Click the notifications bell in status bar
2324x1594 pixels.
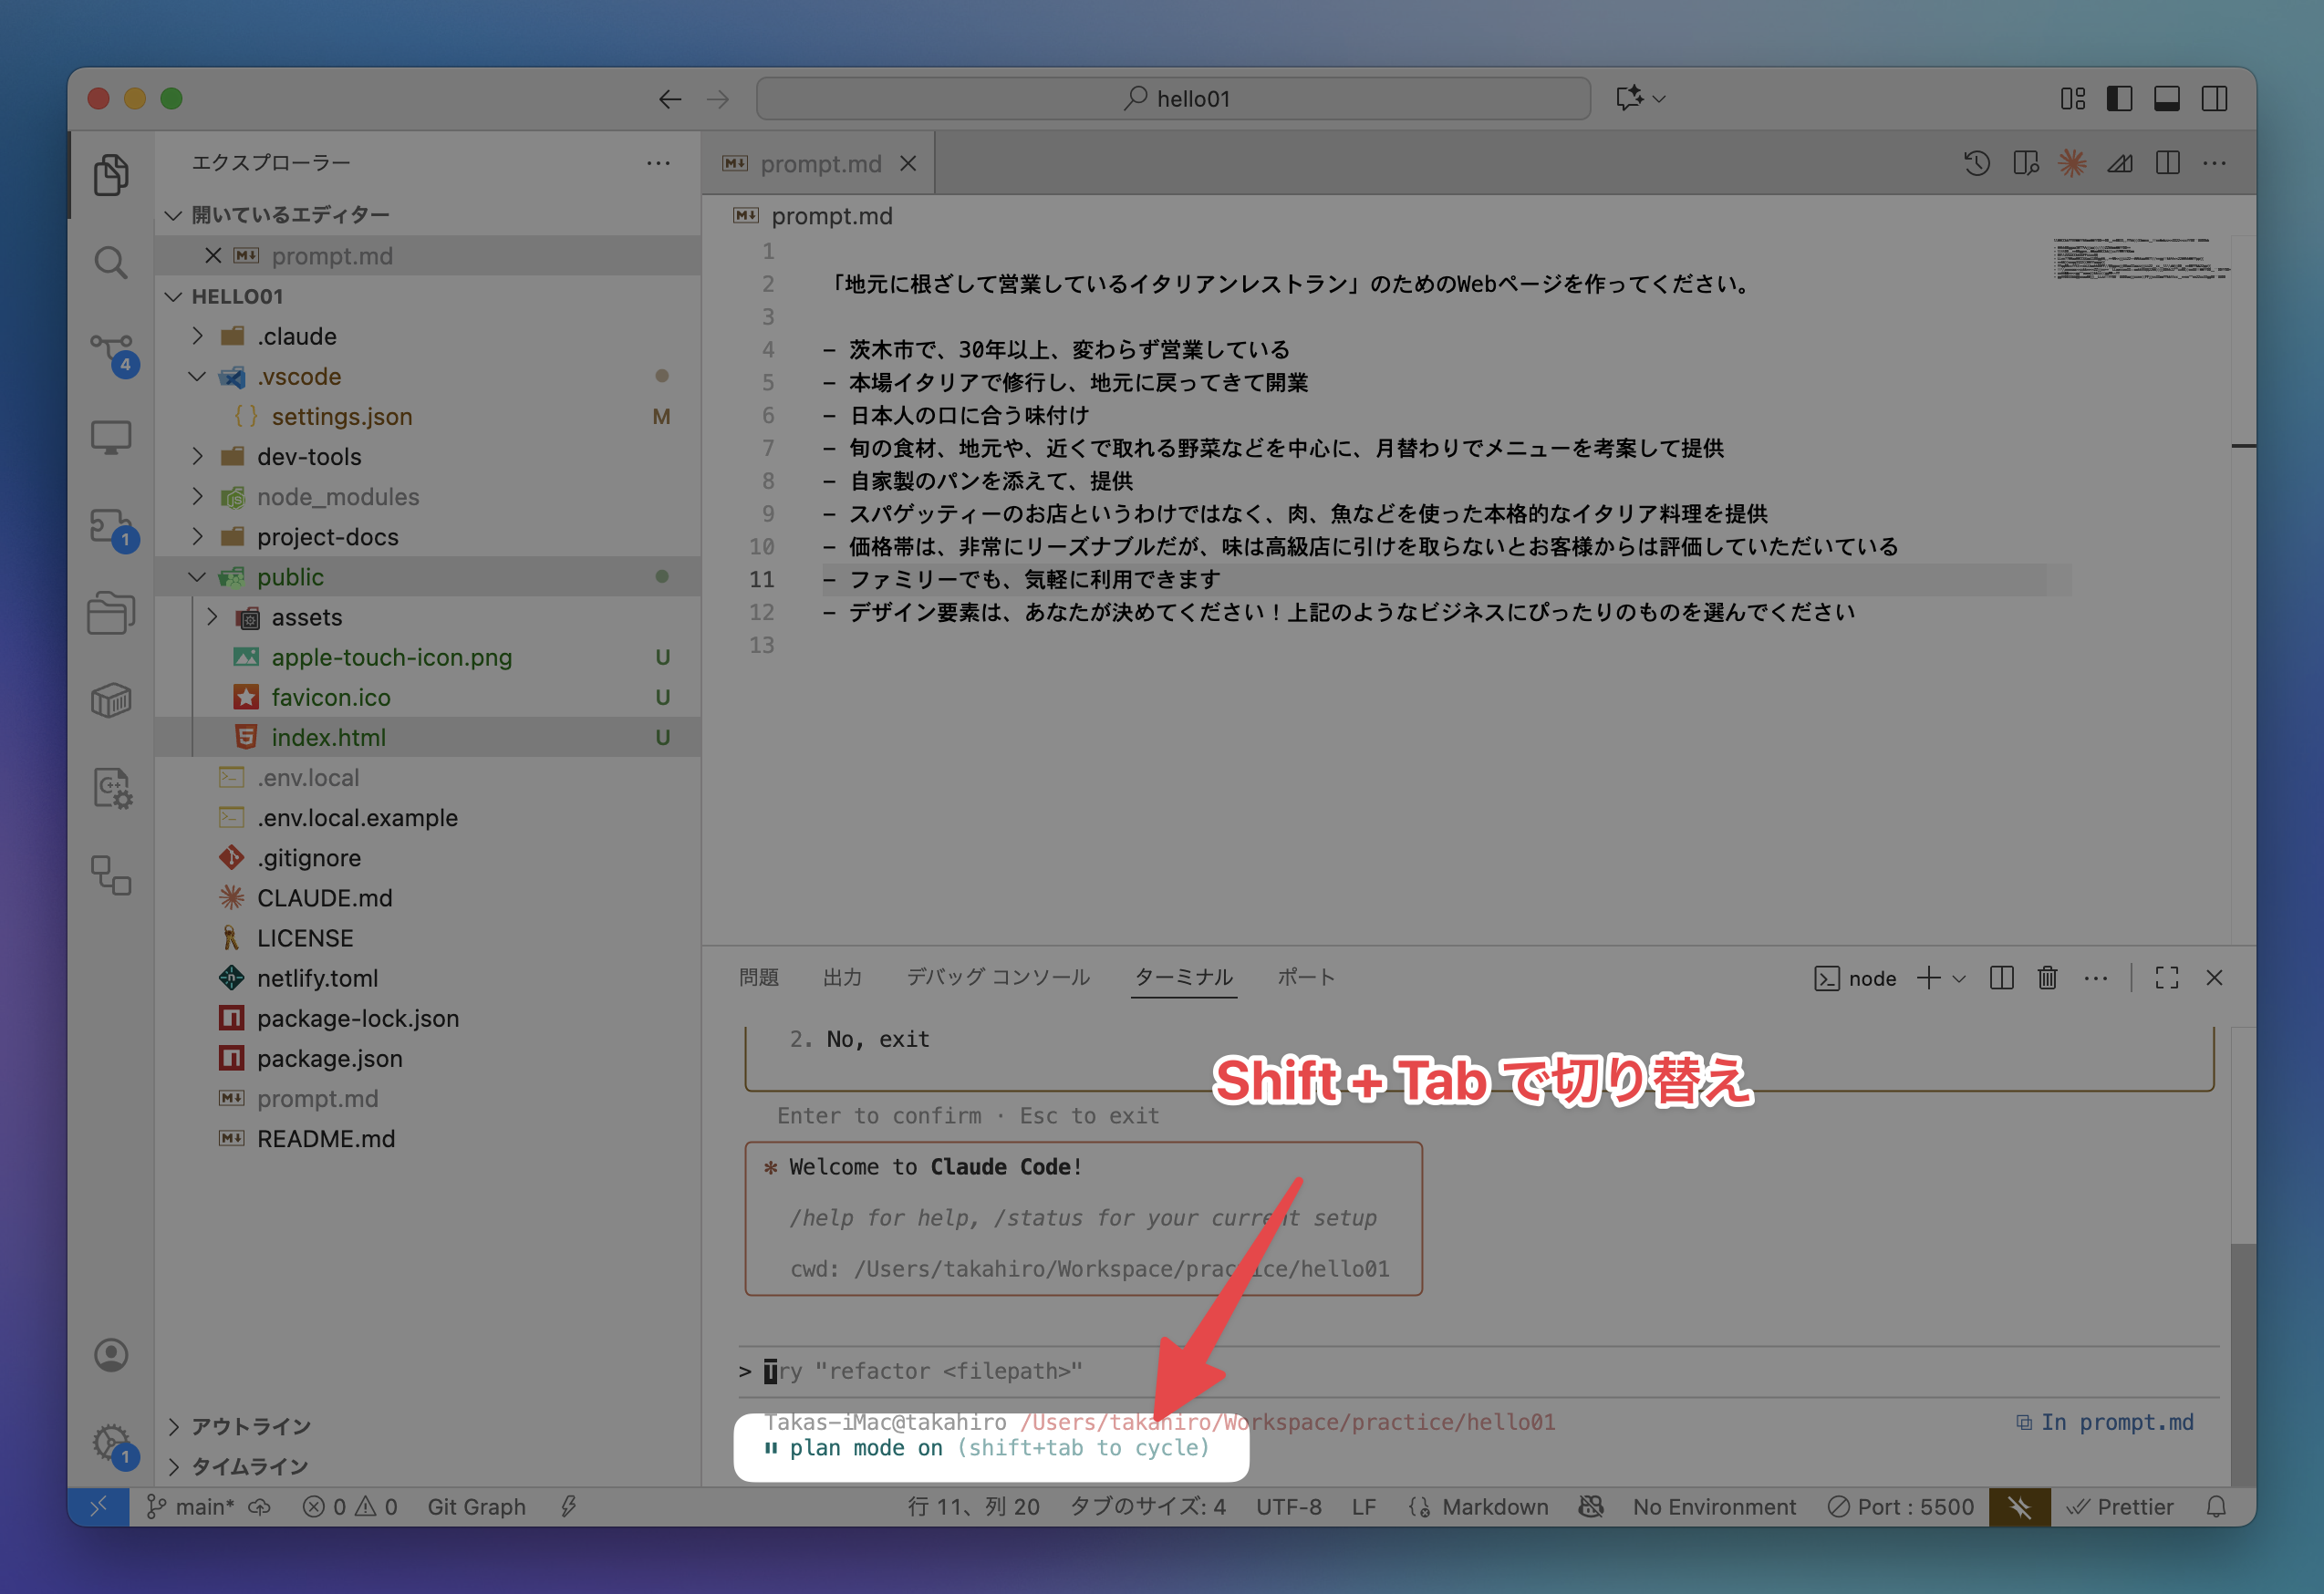click(x=2216, y=1506)
